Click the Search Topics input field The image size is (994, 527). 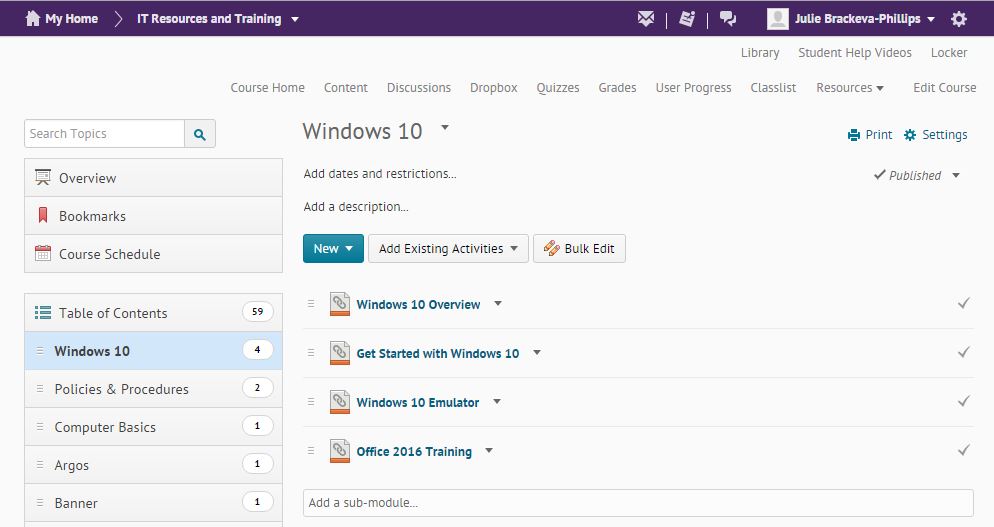tap(105, 134)
